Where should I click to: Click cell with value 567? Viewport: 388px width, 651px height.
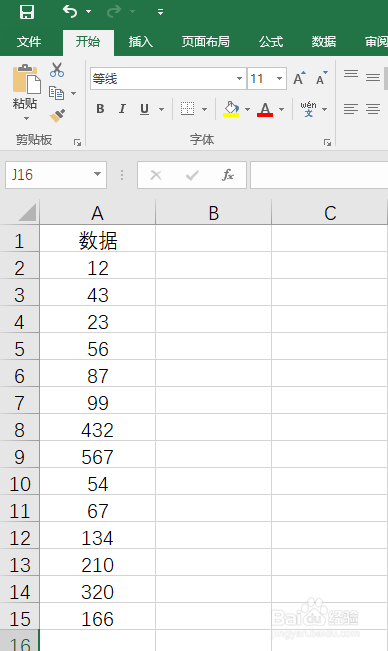(x=98, y=456)
